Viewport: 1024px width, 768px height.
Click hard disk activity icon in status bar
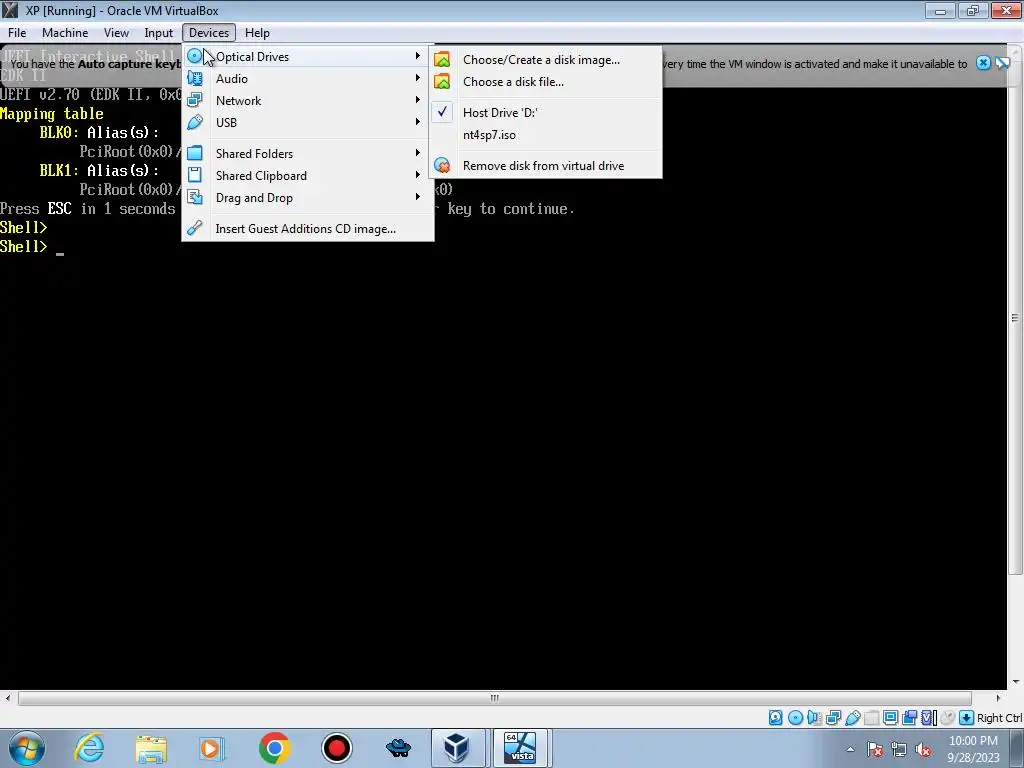(x=775, y=718)
